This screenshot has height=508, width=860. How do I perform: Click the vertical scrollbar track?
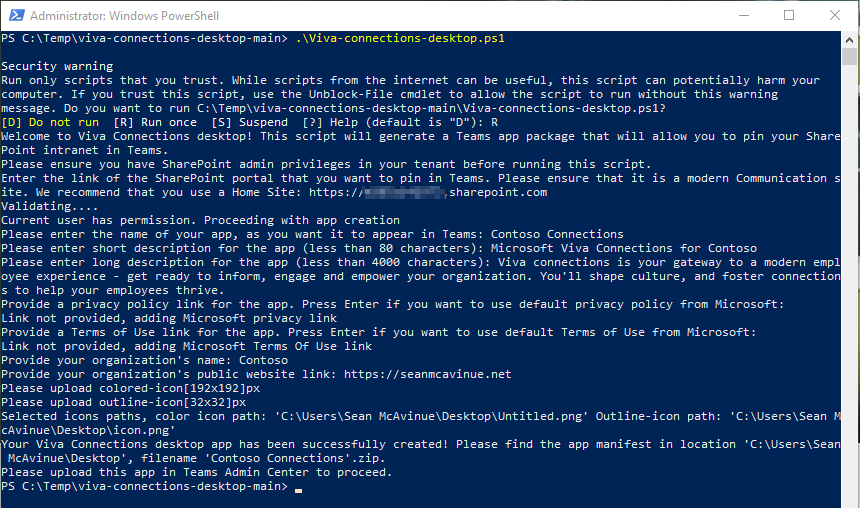point(851,300)
